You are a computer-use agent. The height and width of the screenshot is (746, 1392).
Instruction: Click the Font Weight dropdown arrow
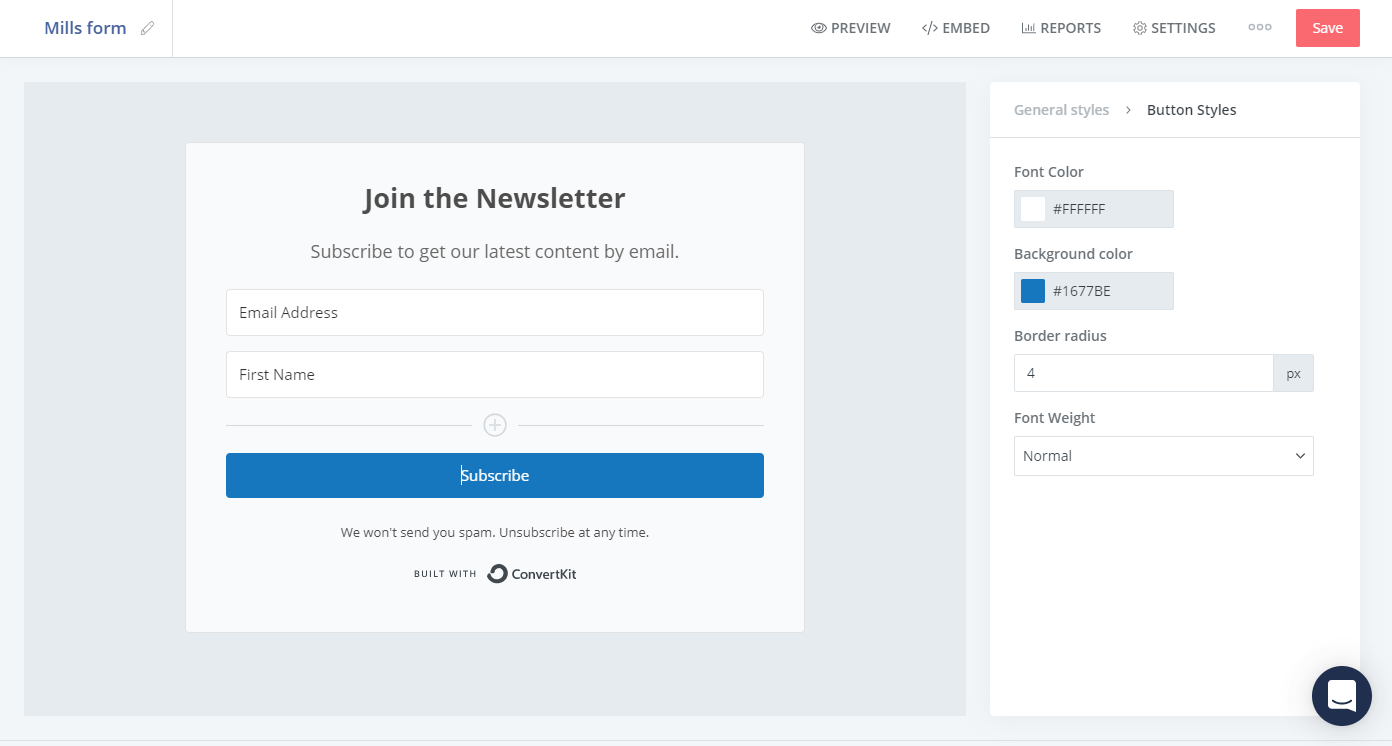click(1300, 456)
